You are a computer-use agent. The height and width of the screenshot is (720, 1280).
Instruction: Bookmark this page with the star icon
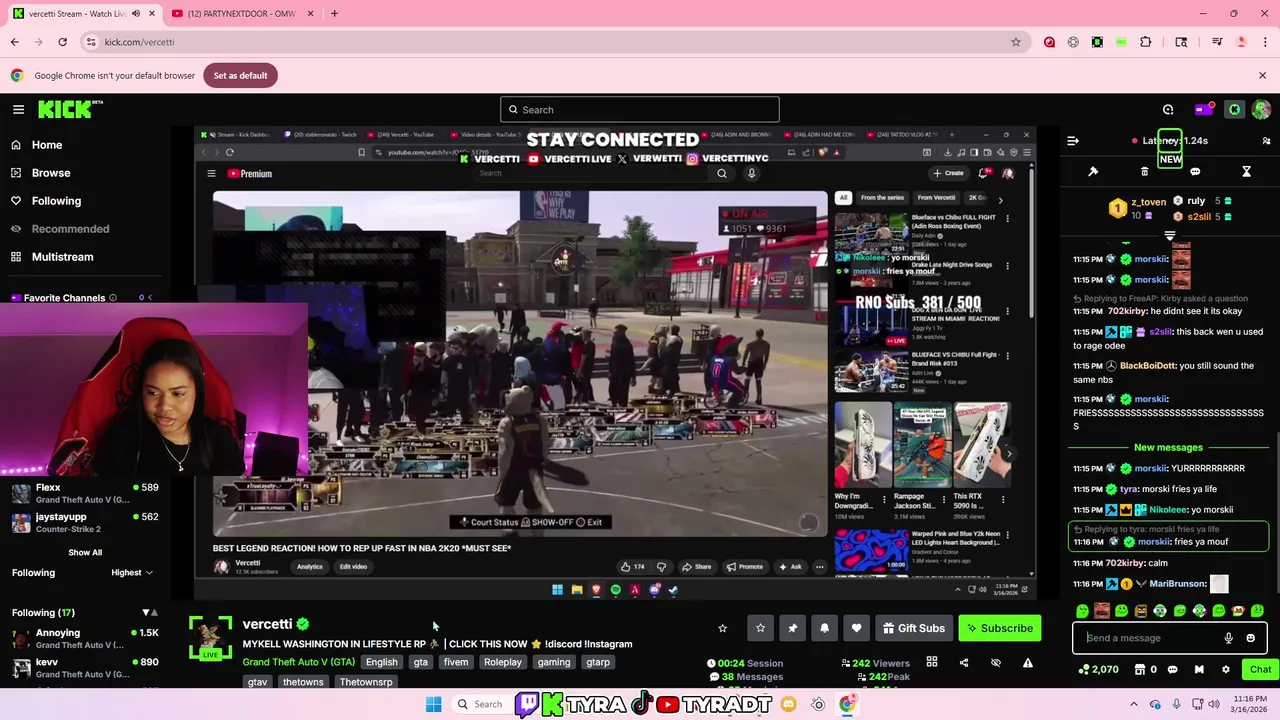coord(1016,42)
